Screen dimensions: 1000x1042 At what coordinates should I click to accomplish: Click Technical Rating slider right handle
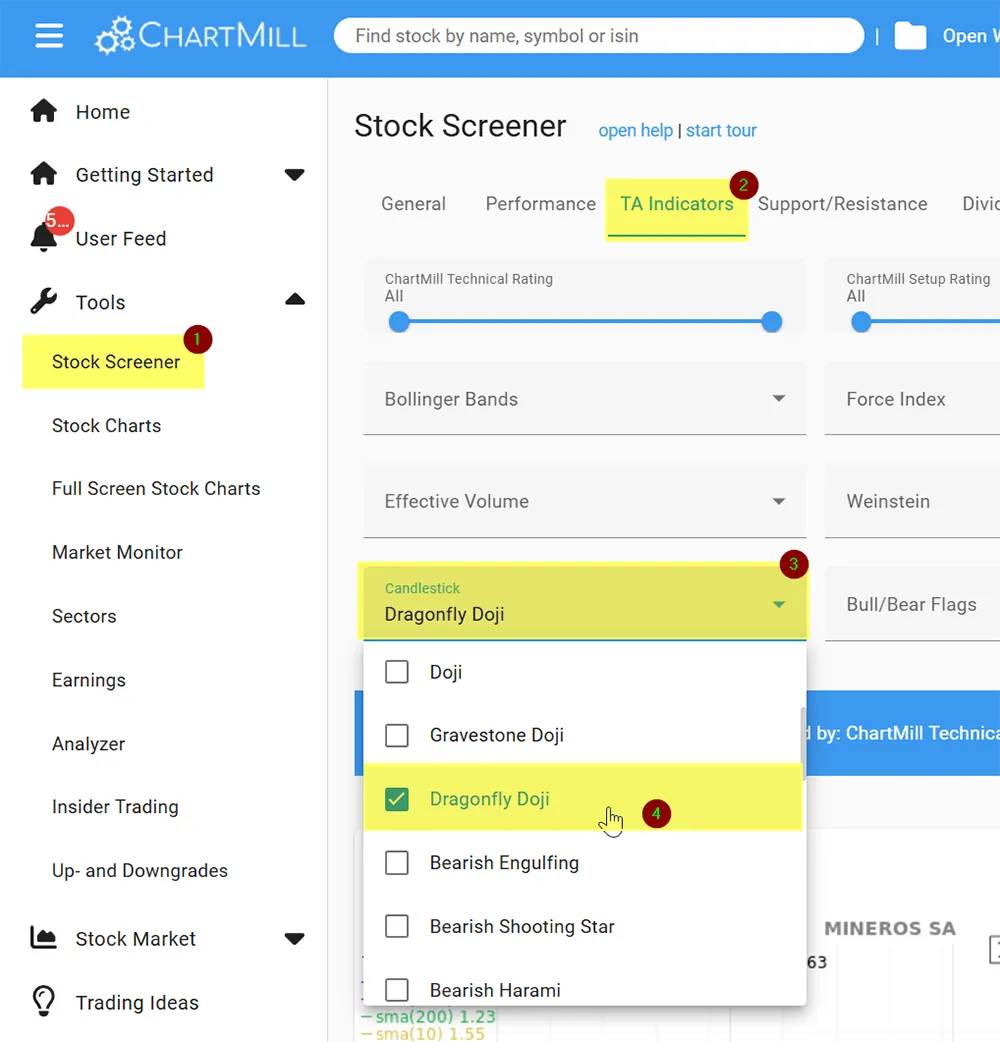771,322
